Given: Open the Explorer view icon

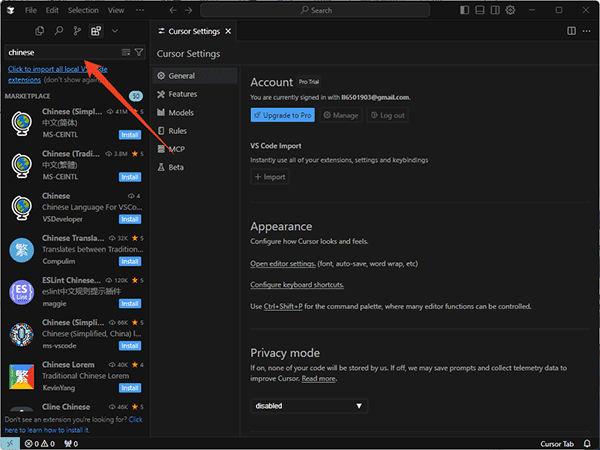Looking at the screenshot, I should tap(39, 31).
